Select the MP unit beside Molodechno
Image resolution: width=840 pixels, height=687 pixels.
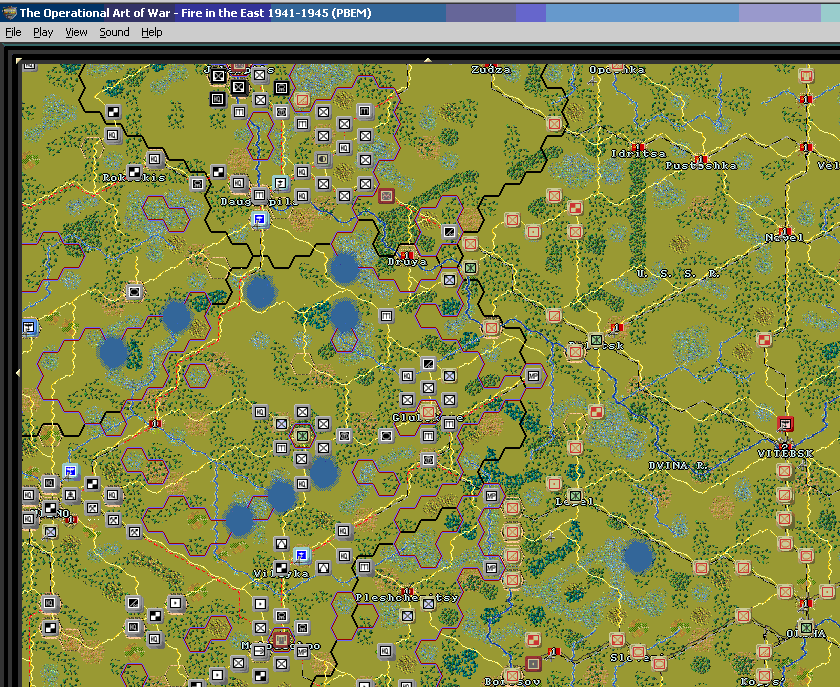point(302,652)
